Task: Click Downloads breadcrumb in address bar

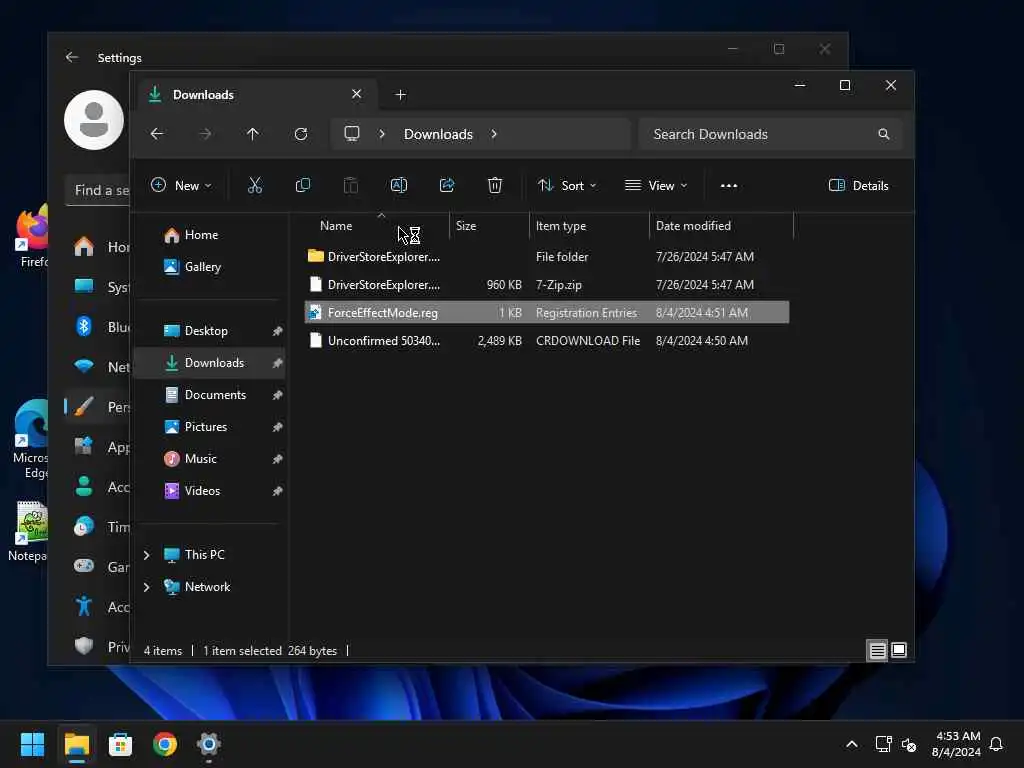Action: [x=438, y=134]
